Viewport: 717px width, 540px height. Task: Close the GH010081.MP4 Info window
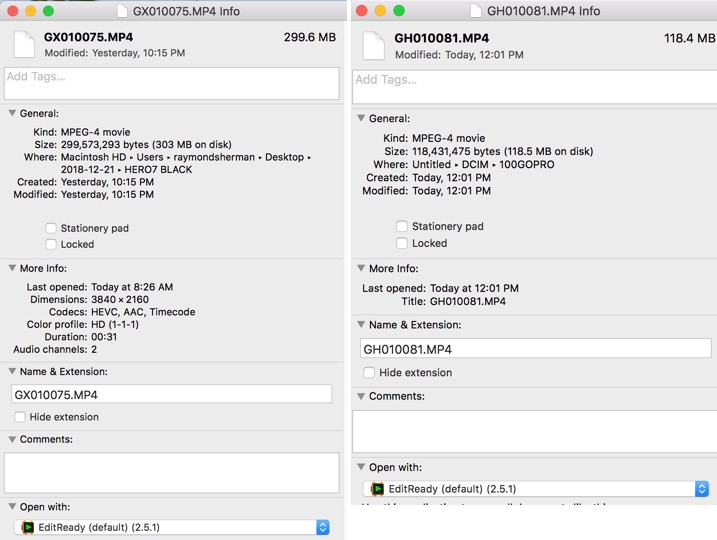pyautogui.click(x=362, y=11)
